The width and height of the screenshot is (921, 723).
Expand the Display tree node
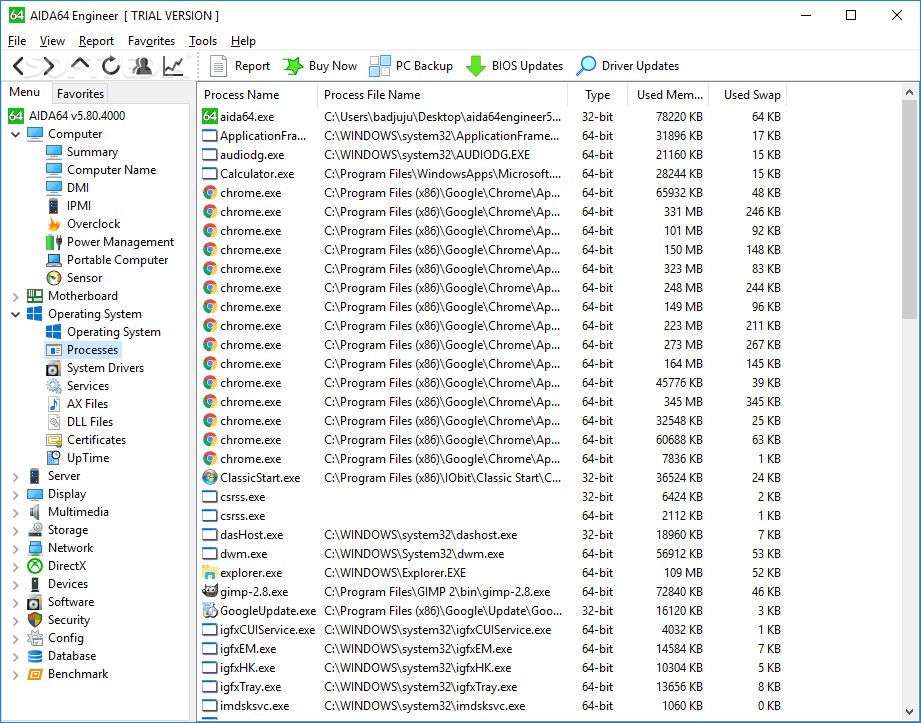pos(16,495)
